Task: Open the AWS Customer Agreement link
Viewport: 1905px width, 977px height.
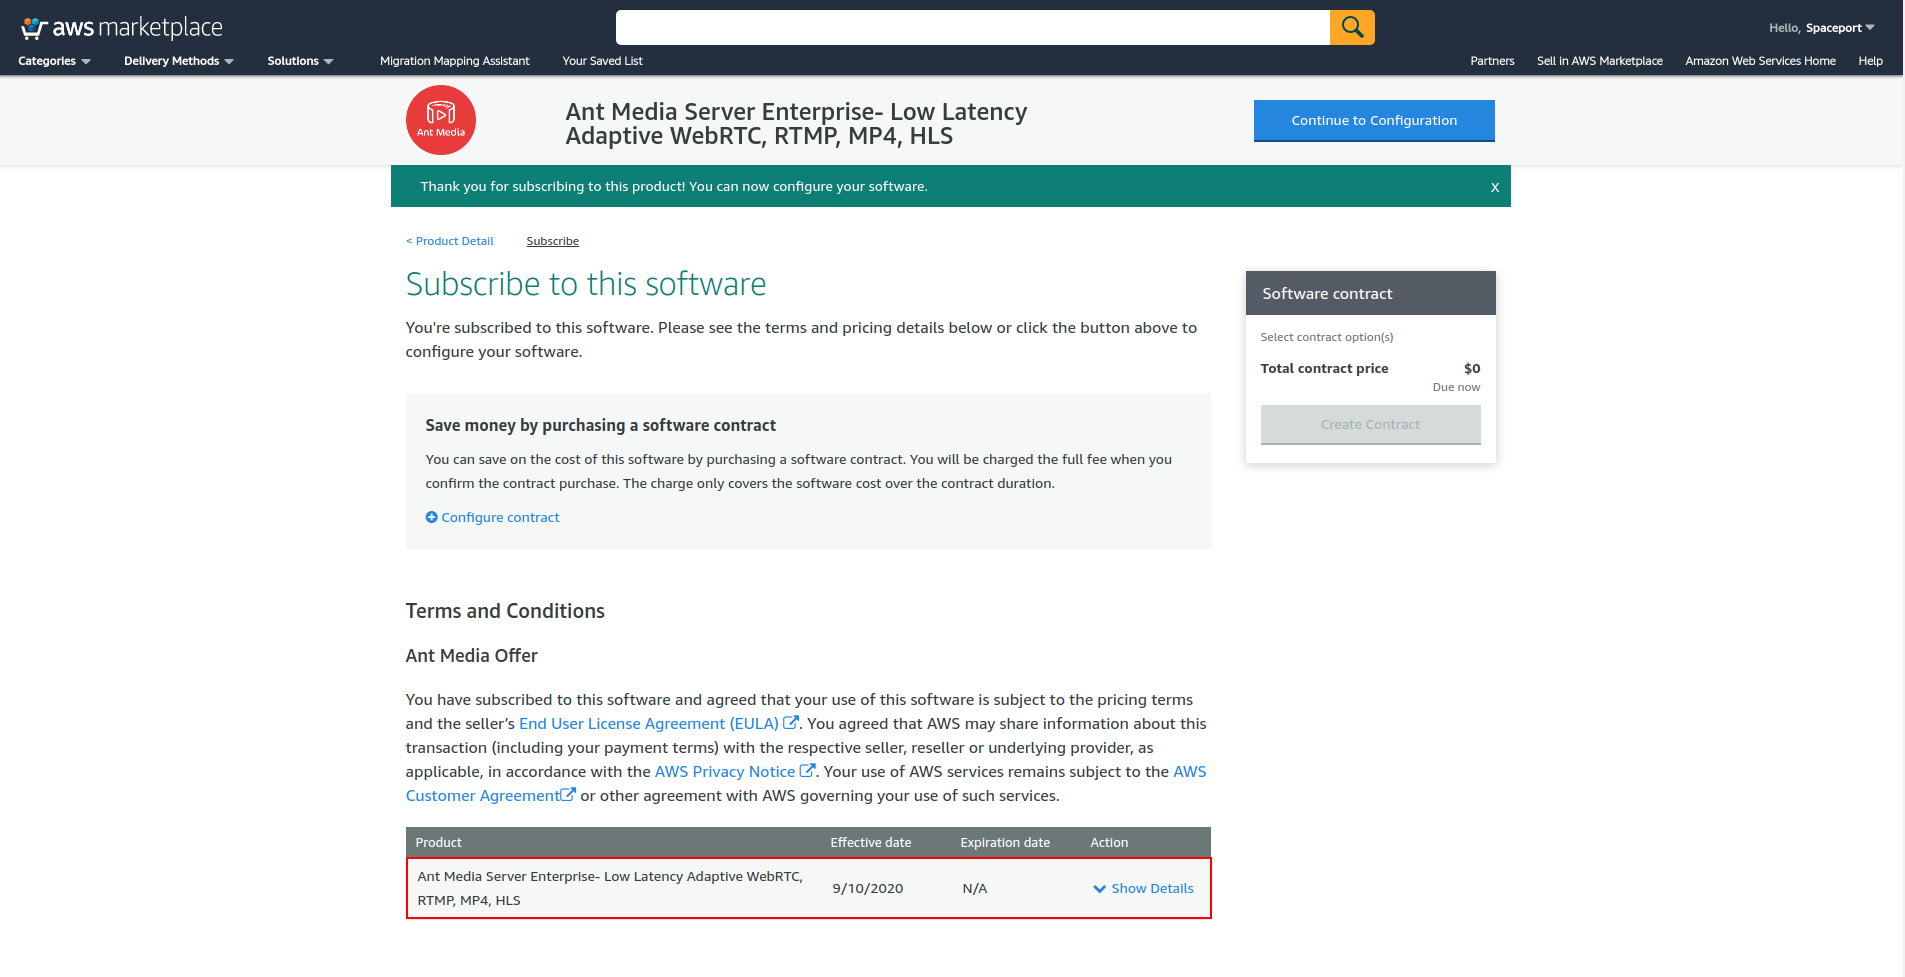Action: 483,795
